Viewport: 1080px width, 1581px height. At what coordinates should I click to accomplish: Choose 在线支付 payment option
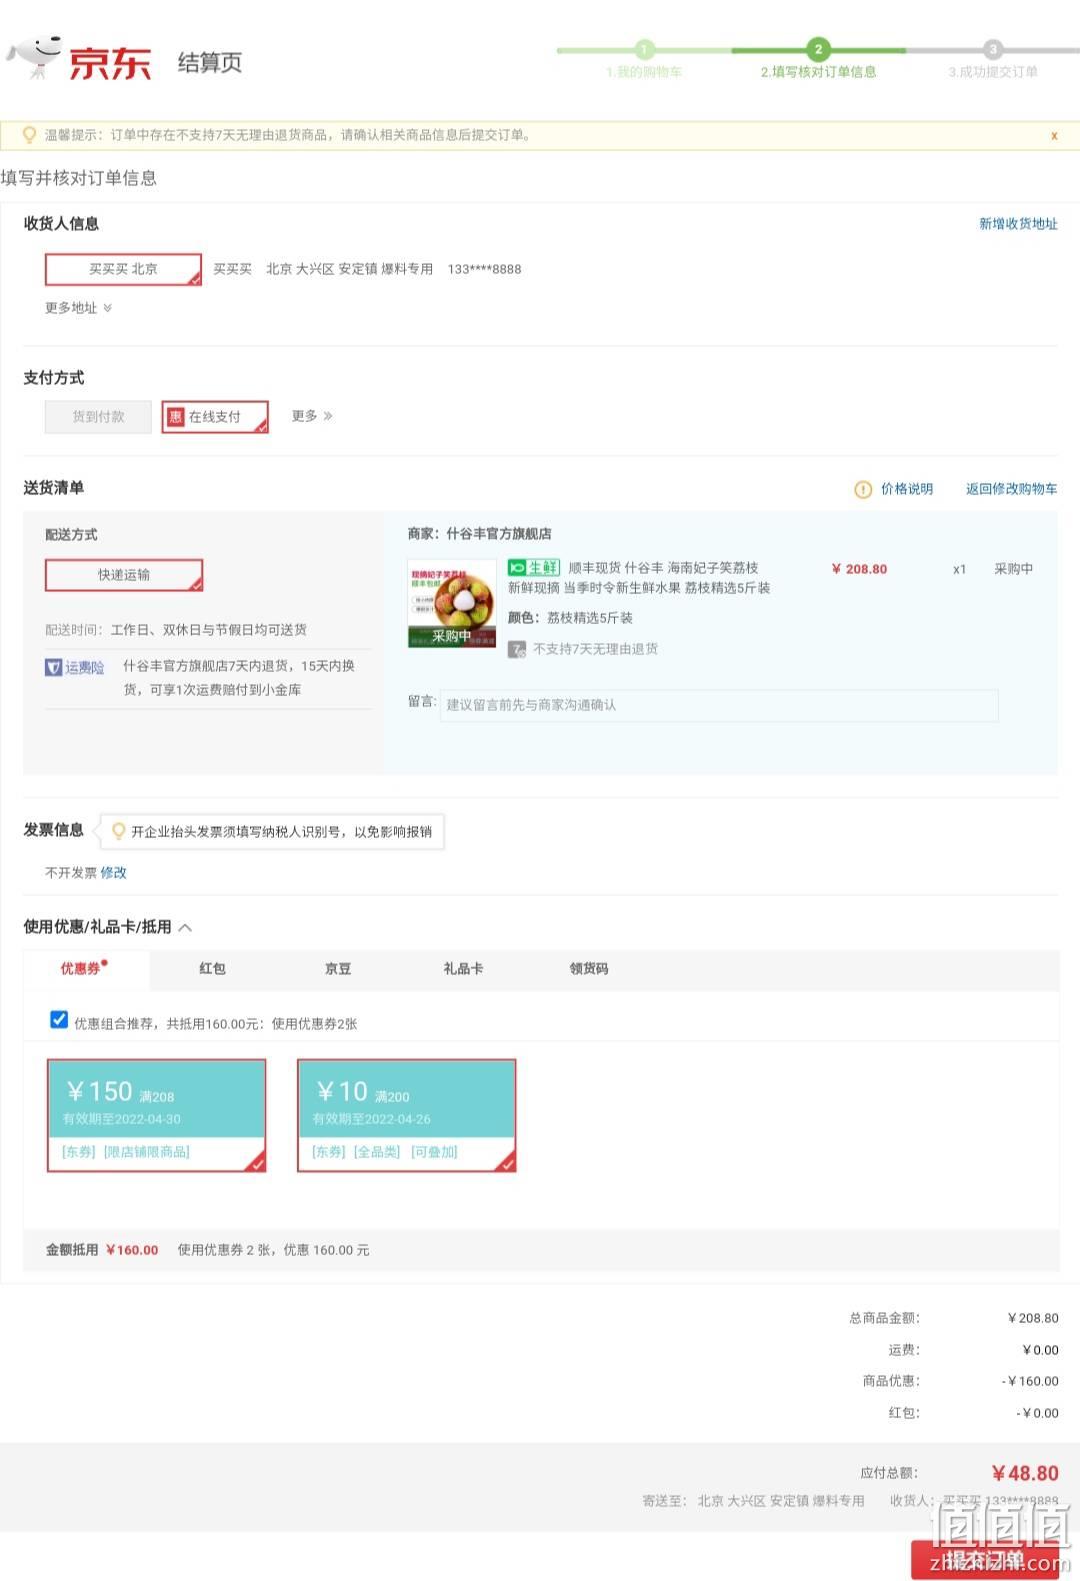[x=215, y=417]
